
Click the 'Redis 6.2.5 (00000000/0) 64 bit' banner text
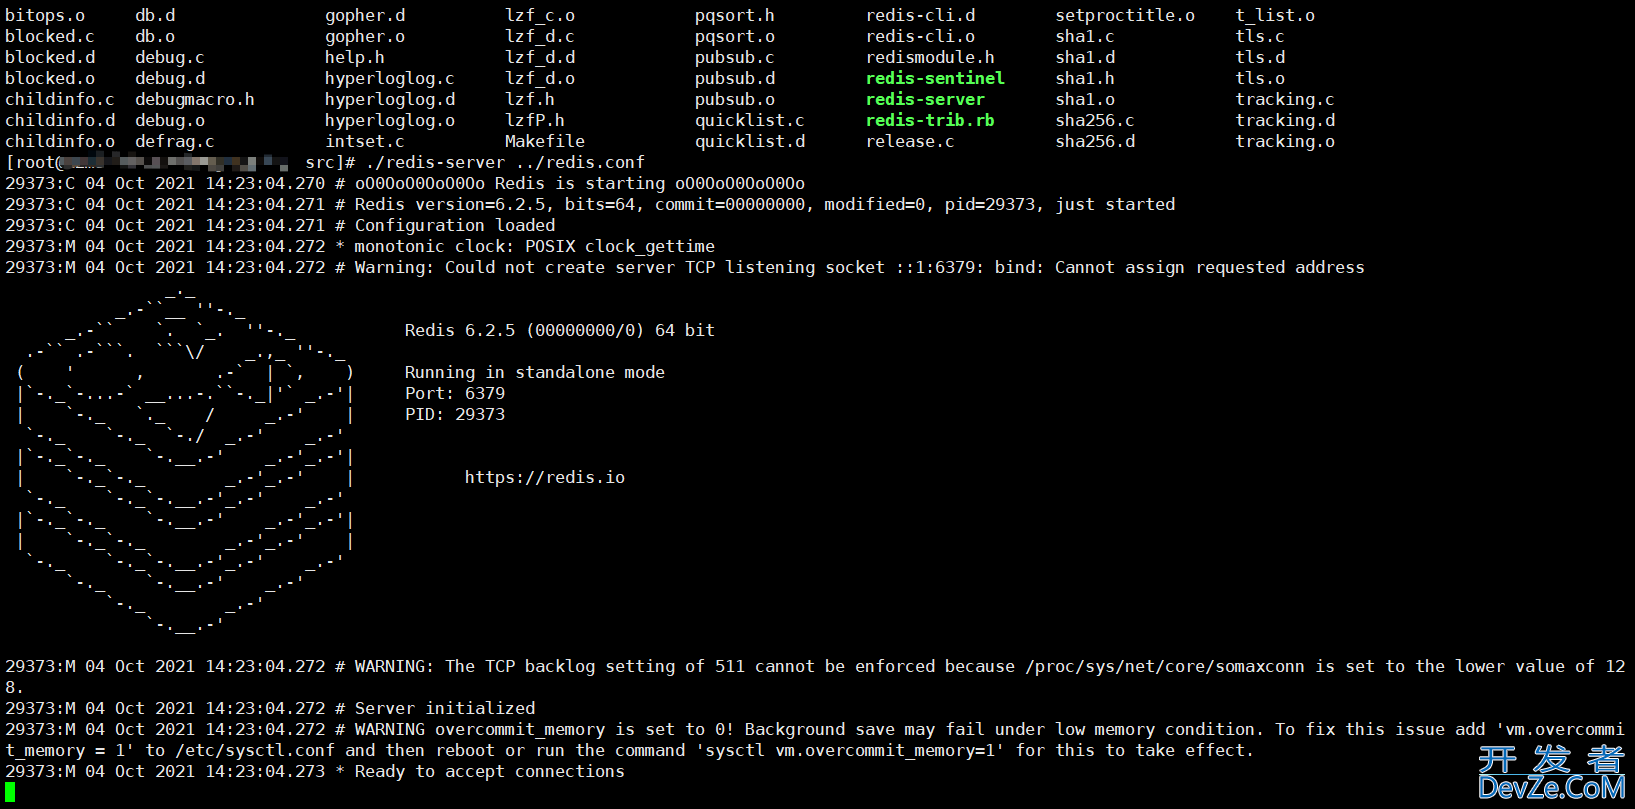point(560,330)
